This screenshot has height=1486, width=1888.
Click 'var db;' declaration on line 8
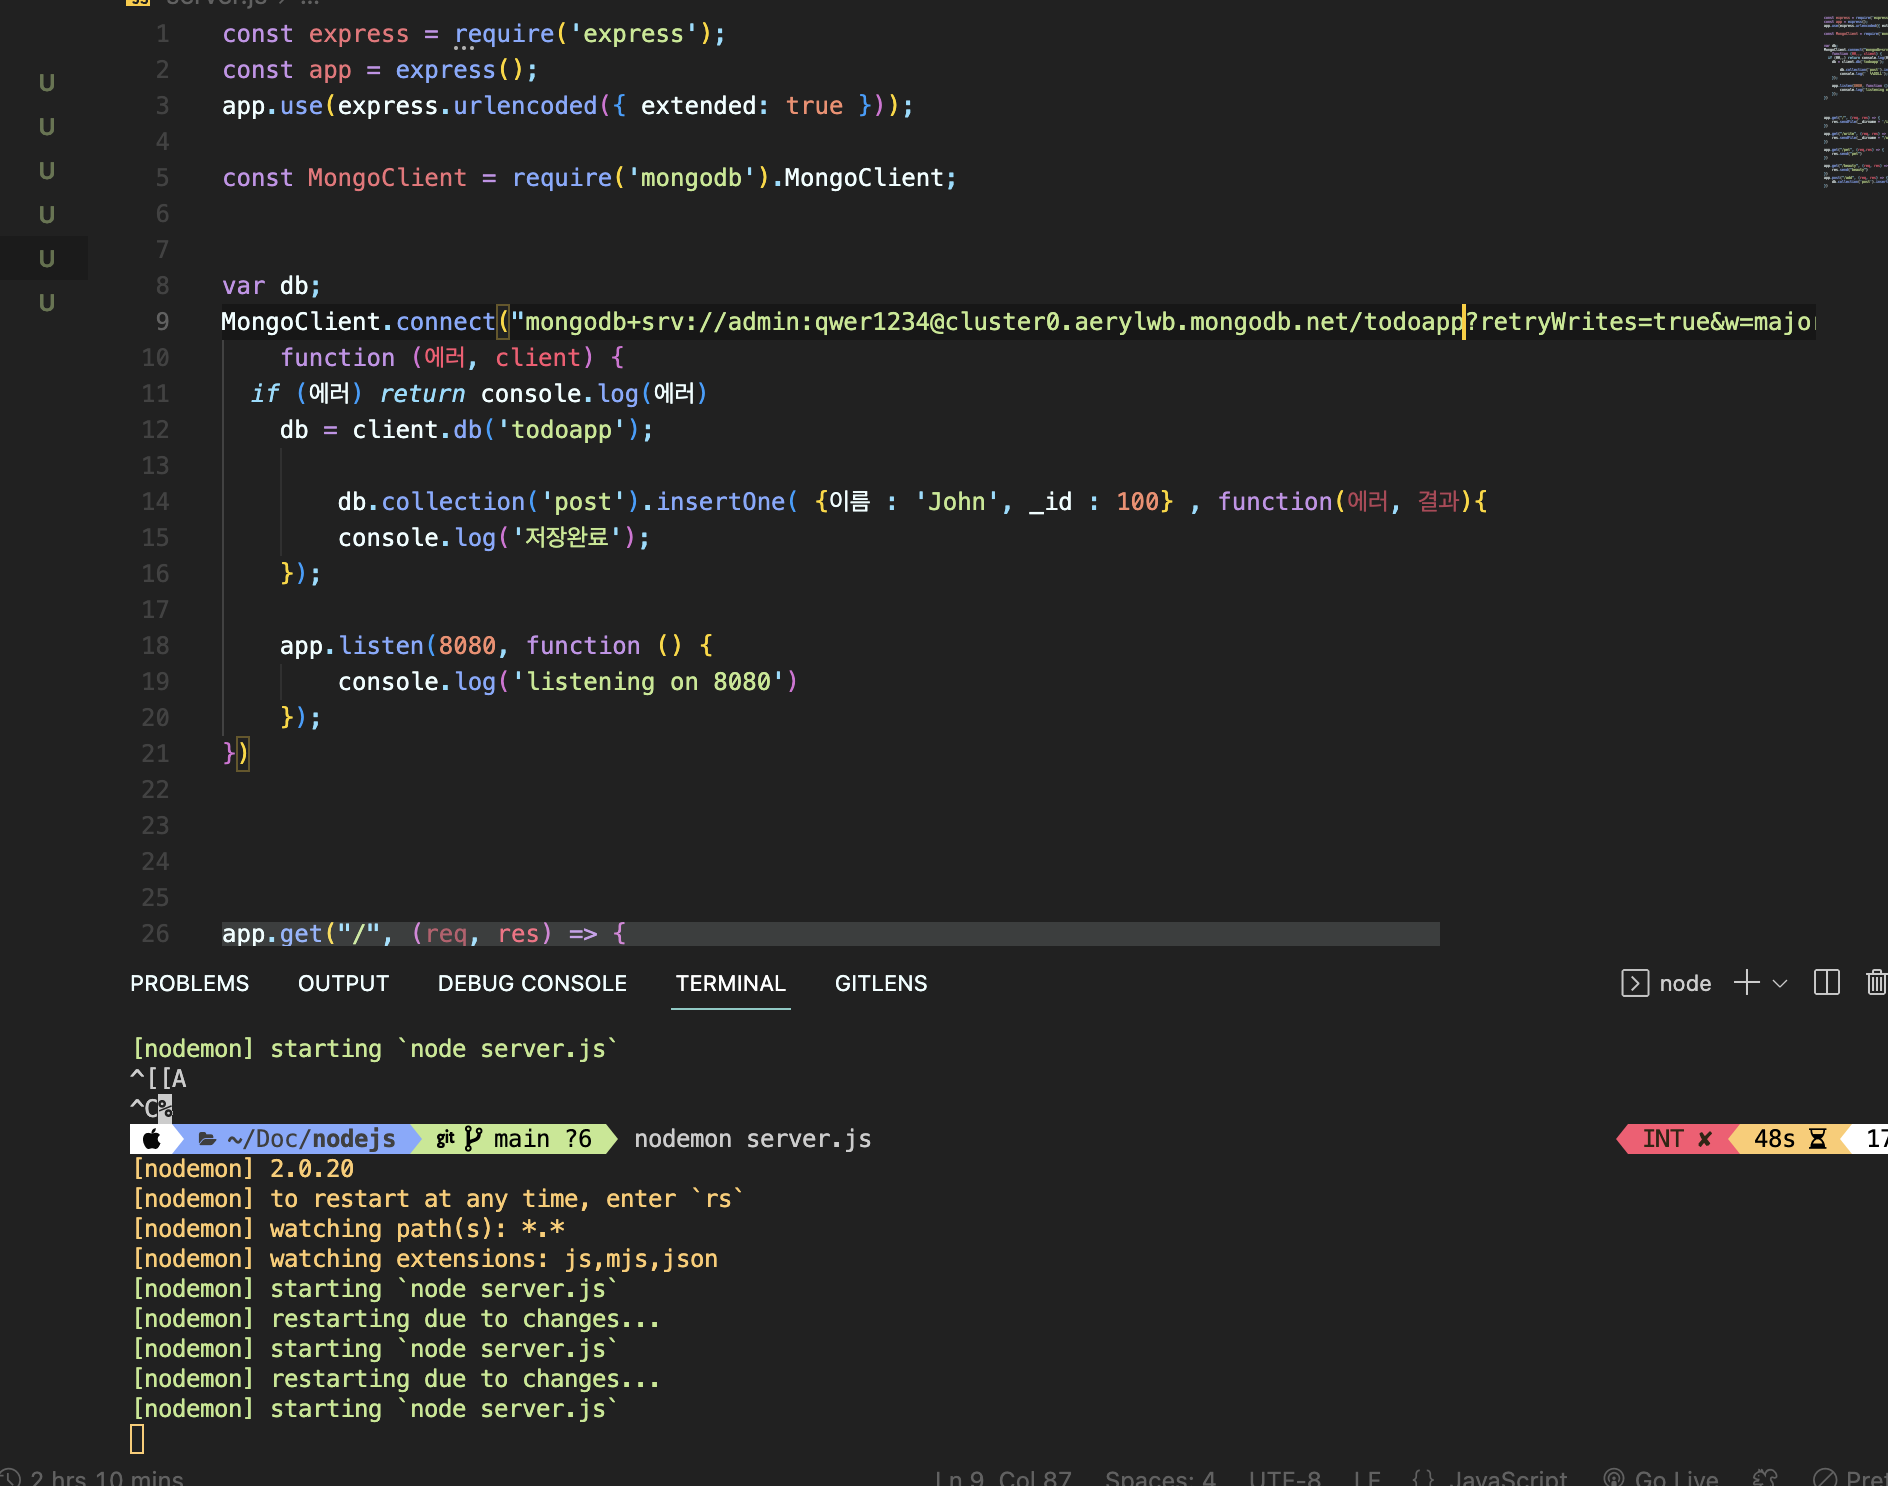272,286
